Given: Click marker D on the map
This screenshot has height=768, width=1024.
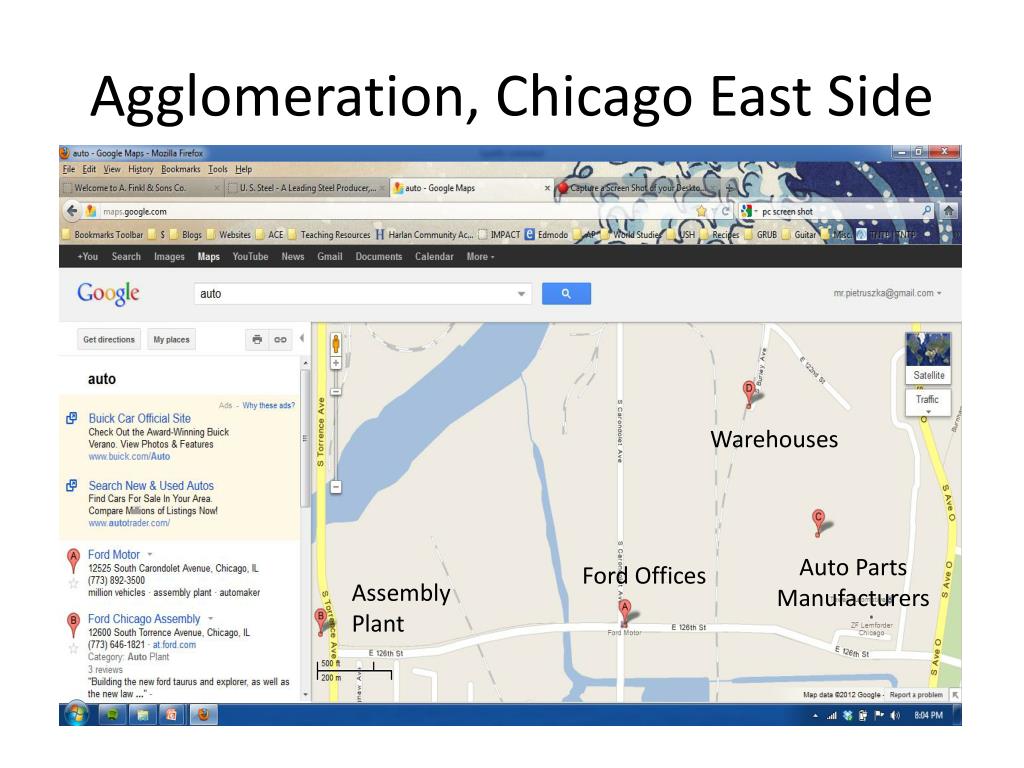Looking at the screenshot, I should 749,393.
